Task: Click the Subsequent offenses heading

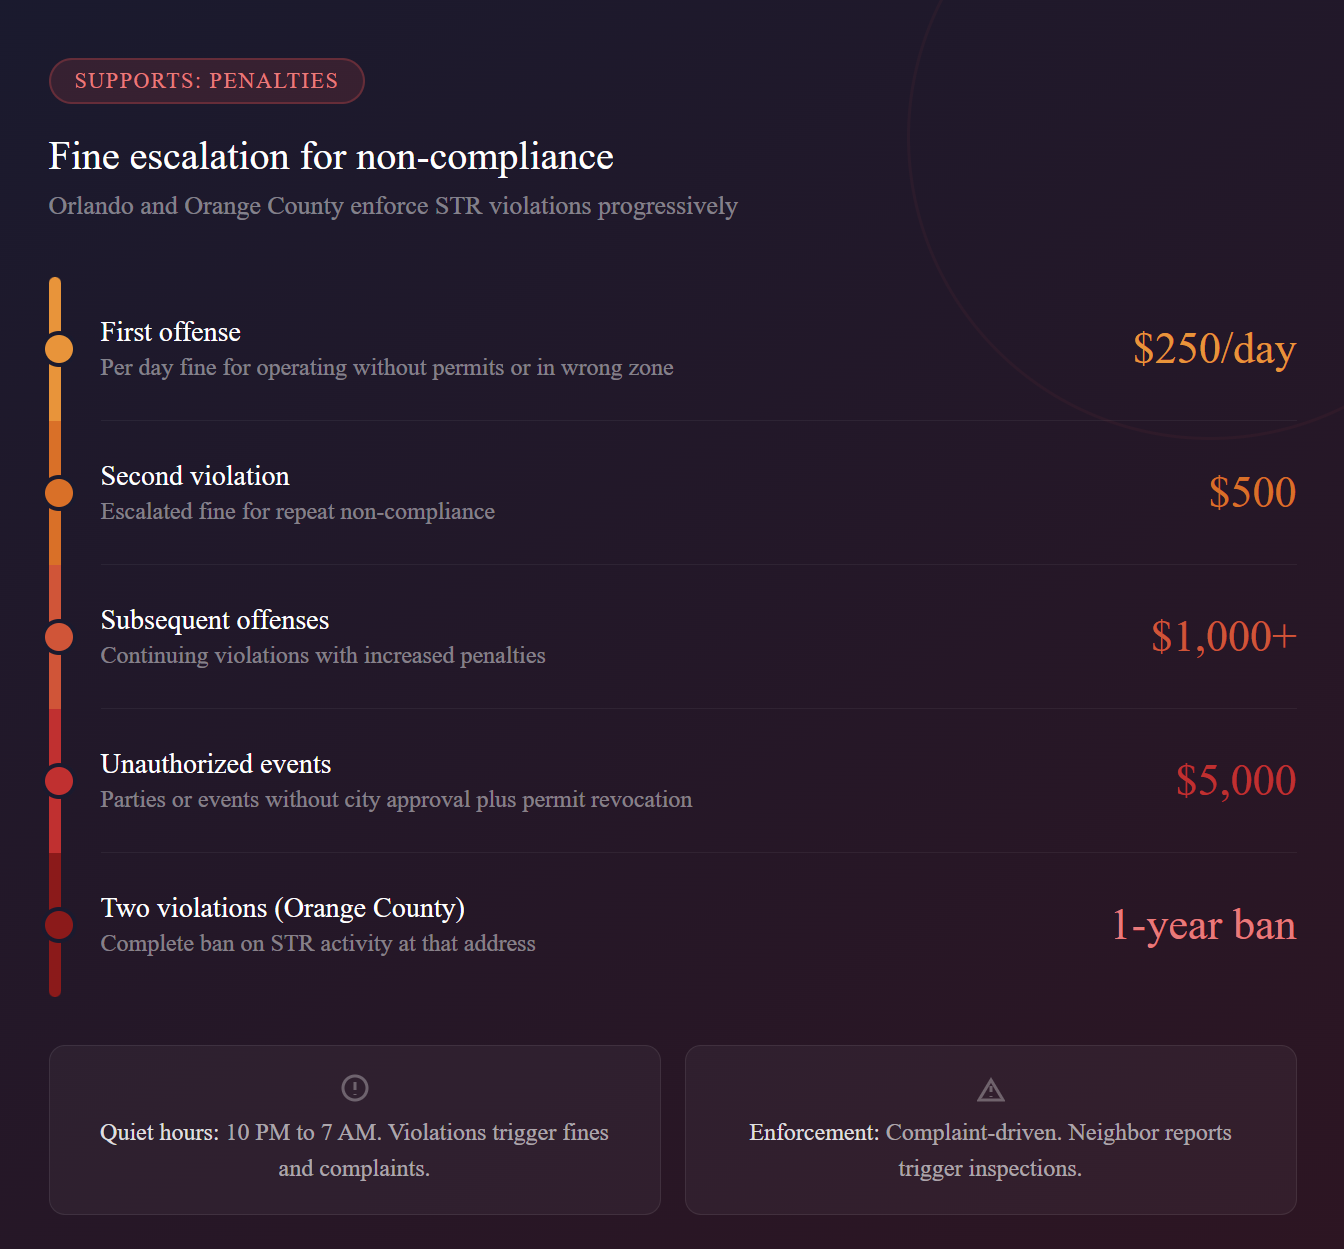Action: pos(215,620)
